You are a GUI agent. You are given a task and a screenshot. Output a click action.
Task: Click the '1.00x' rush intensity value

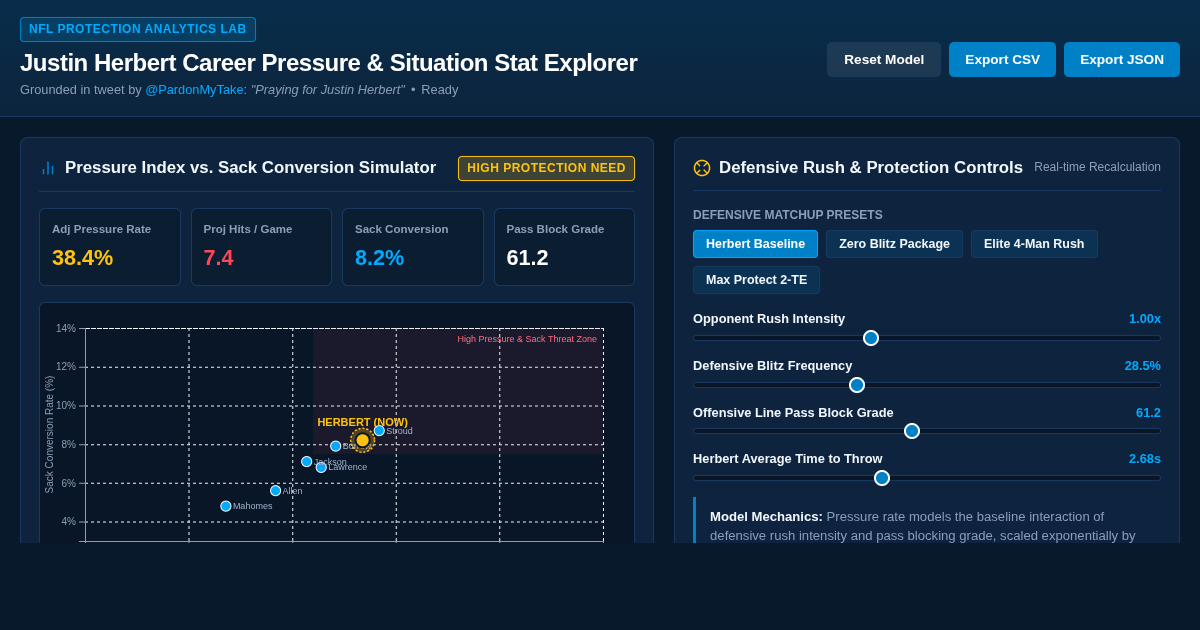tap(1145, 318)
